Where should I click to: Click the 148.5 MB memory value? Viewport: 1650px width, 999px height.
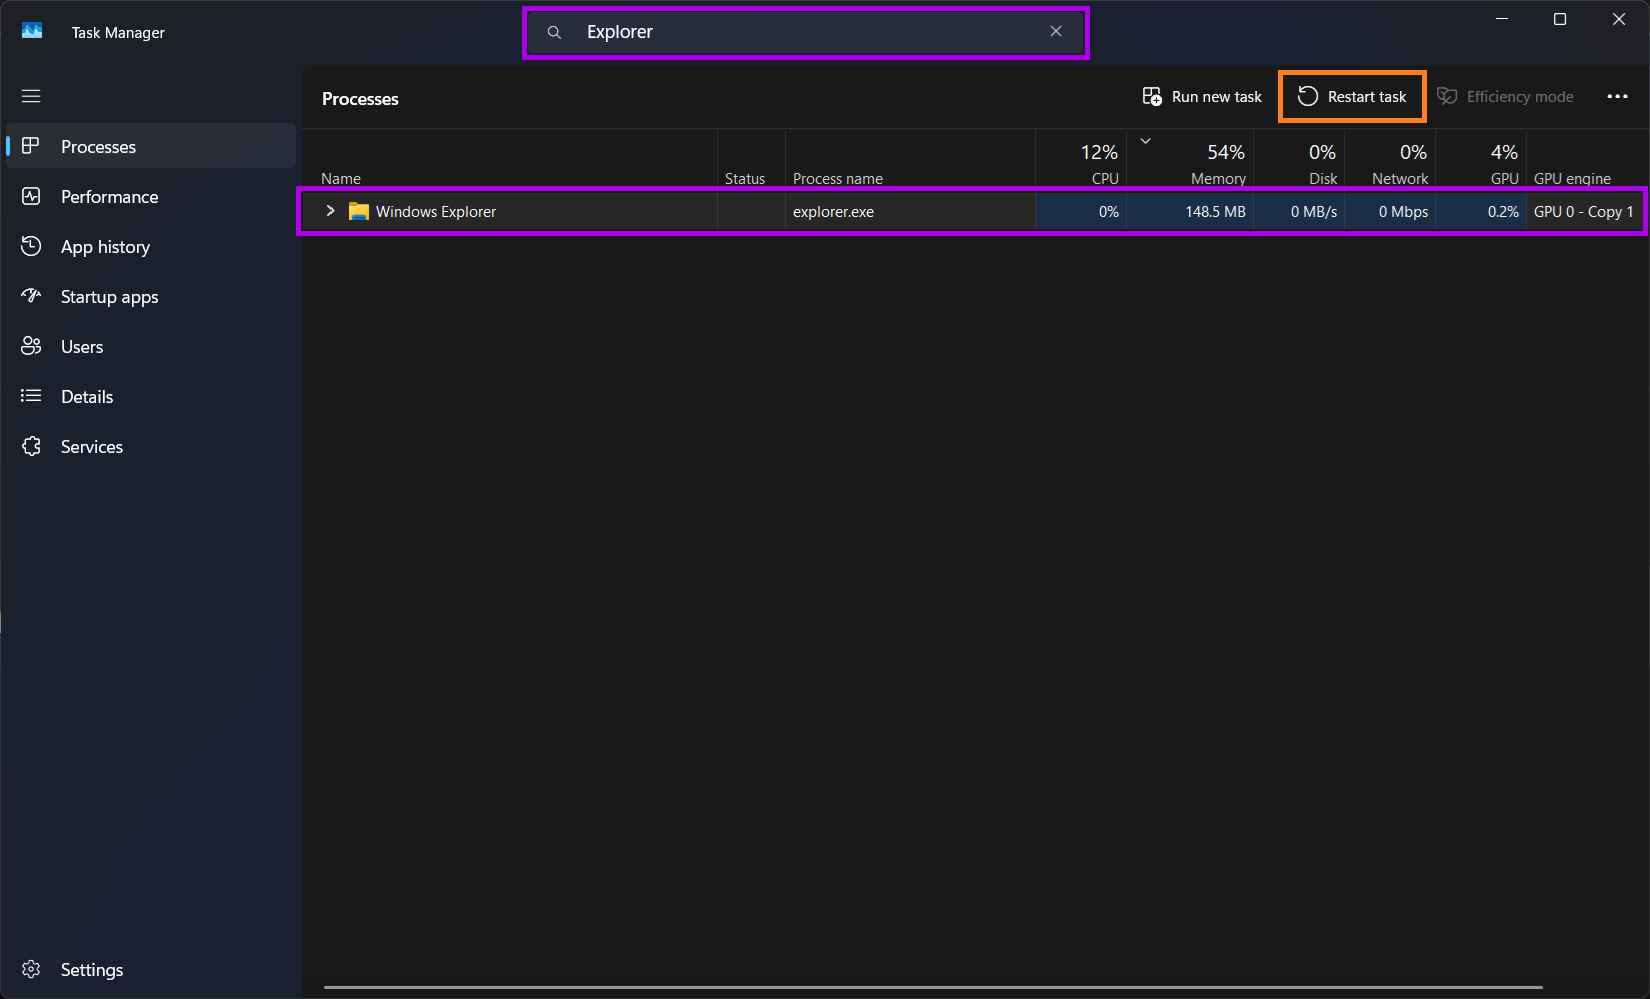point(1215,212)
